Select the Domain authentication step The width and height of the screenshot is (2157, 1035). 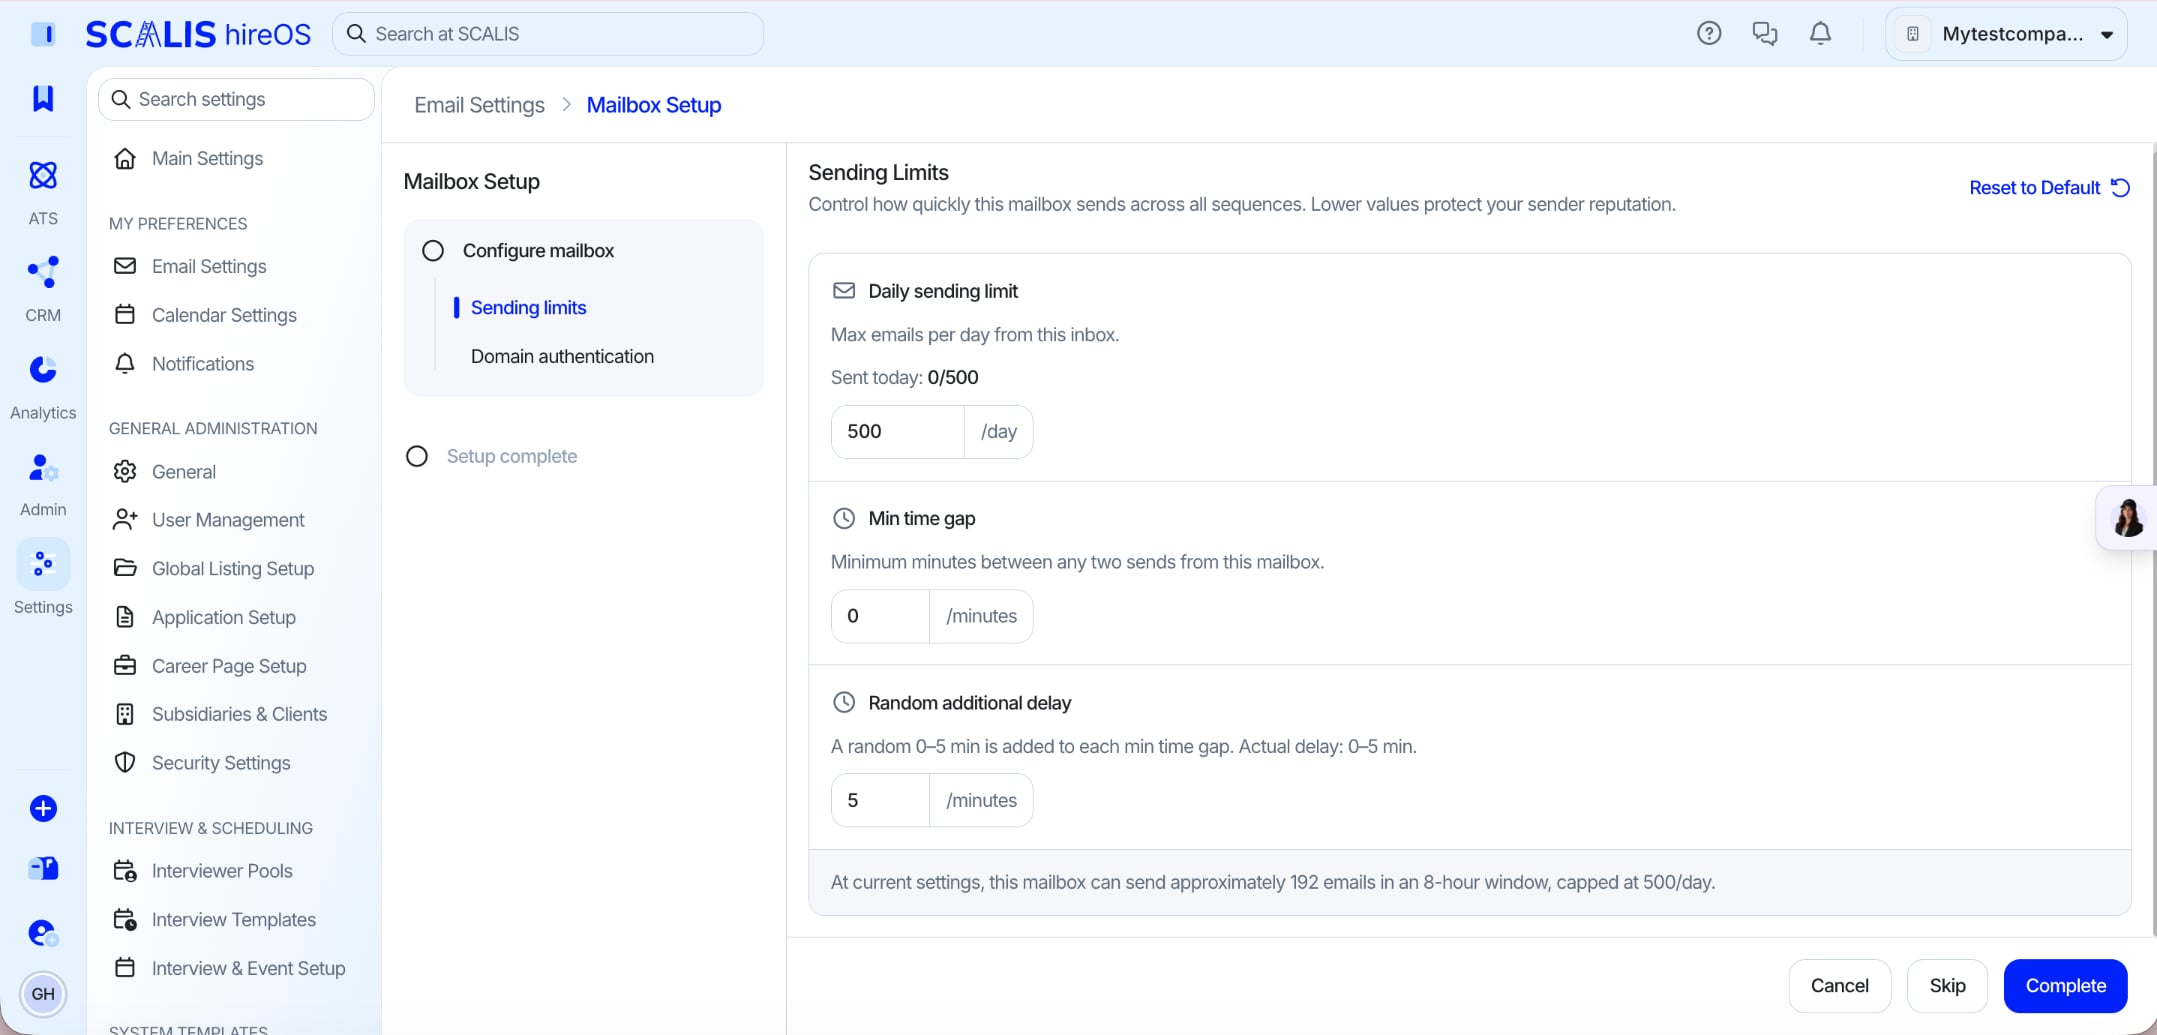pyautogui.click(x=562, y=356)
